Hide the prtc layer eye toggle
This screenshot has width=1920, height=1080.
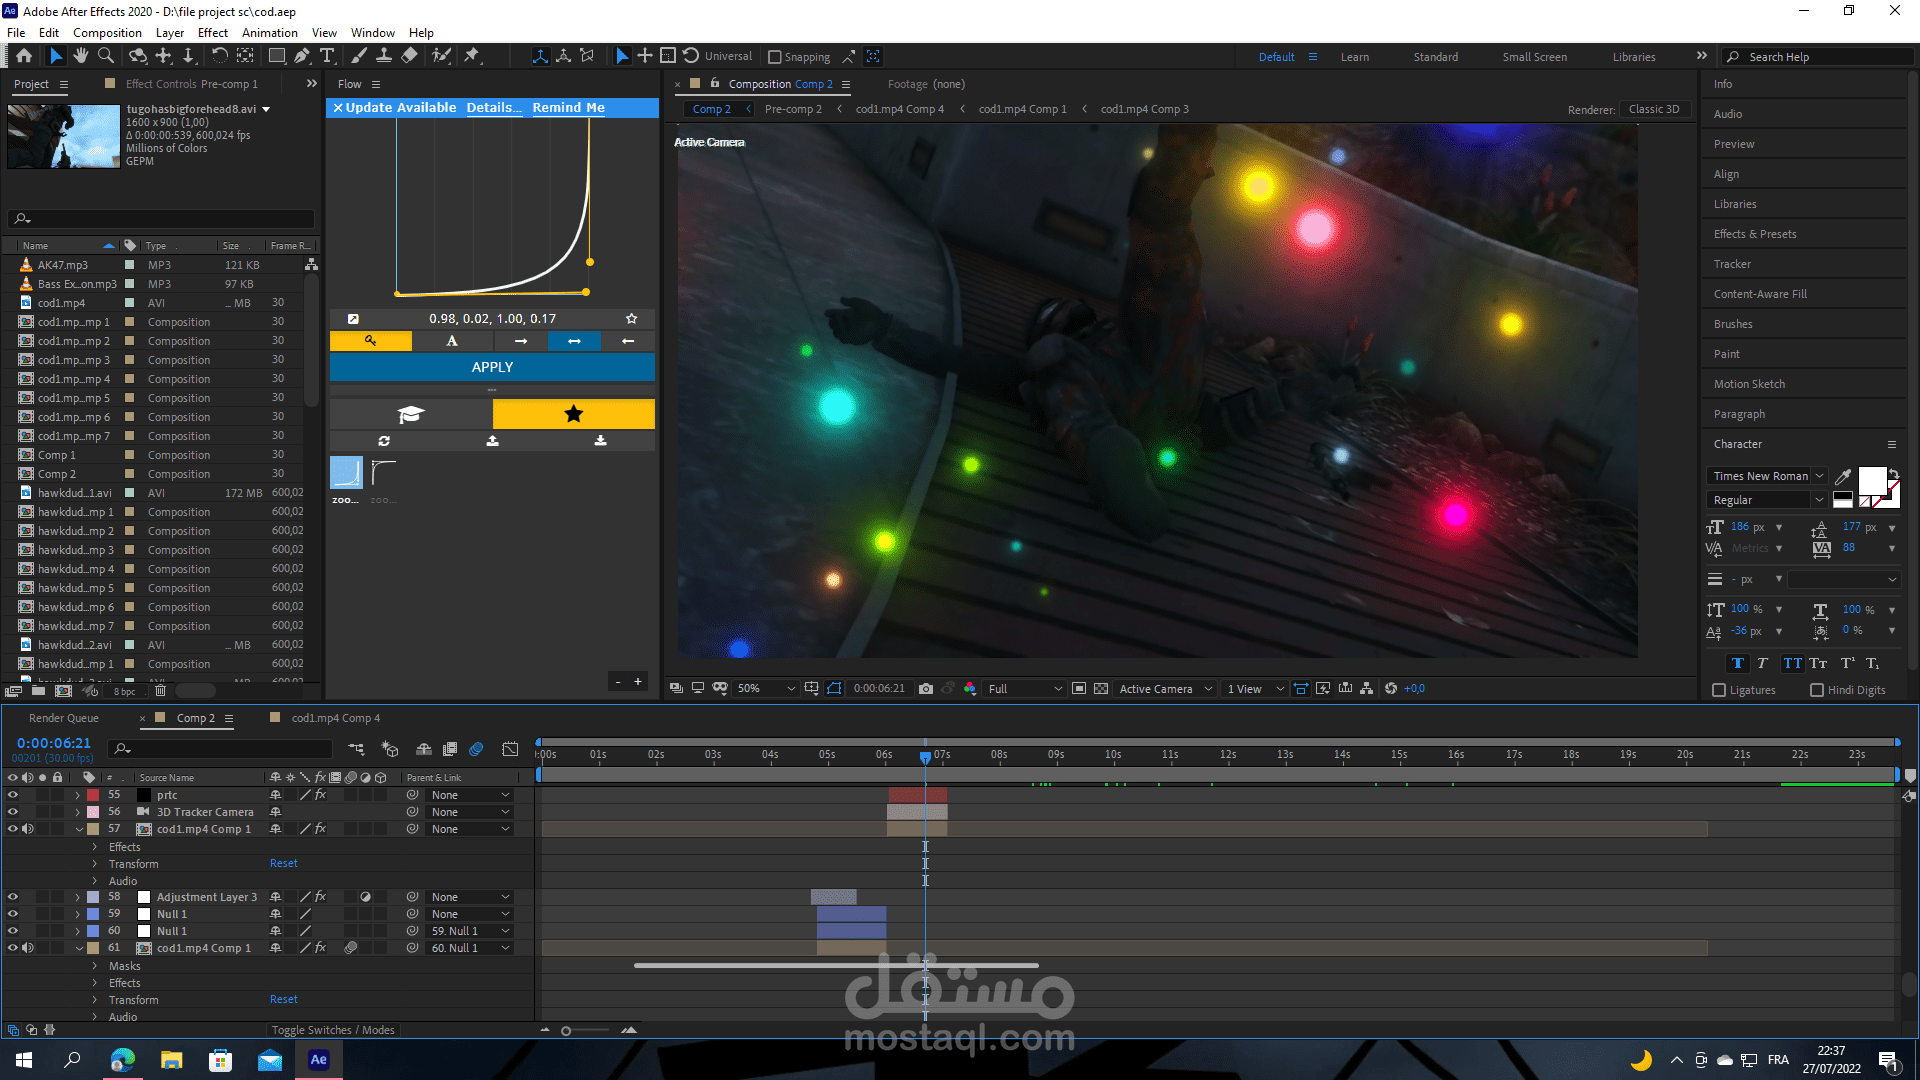coord(13,795)
